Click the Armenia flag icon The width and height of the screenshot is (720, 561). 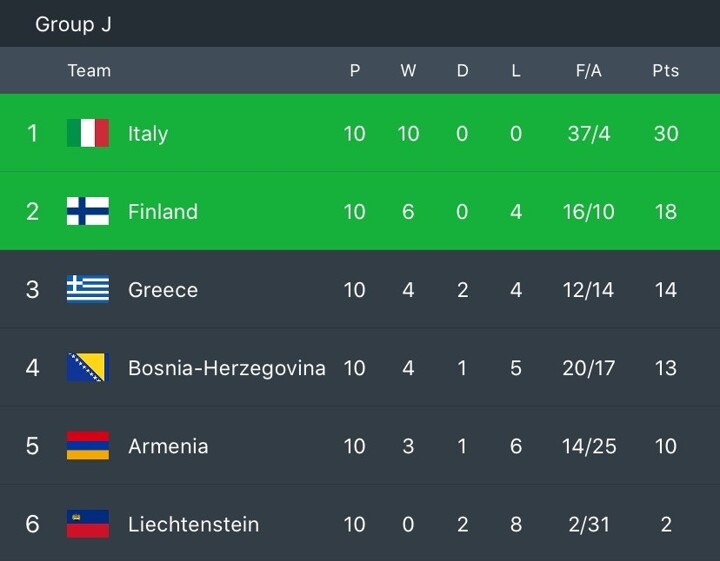pos(88,445)
